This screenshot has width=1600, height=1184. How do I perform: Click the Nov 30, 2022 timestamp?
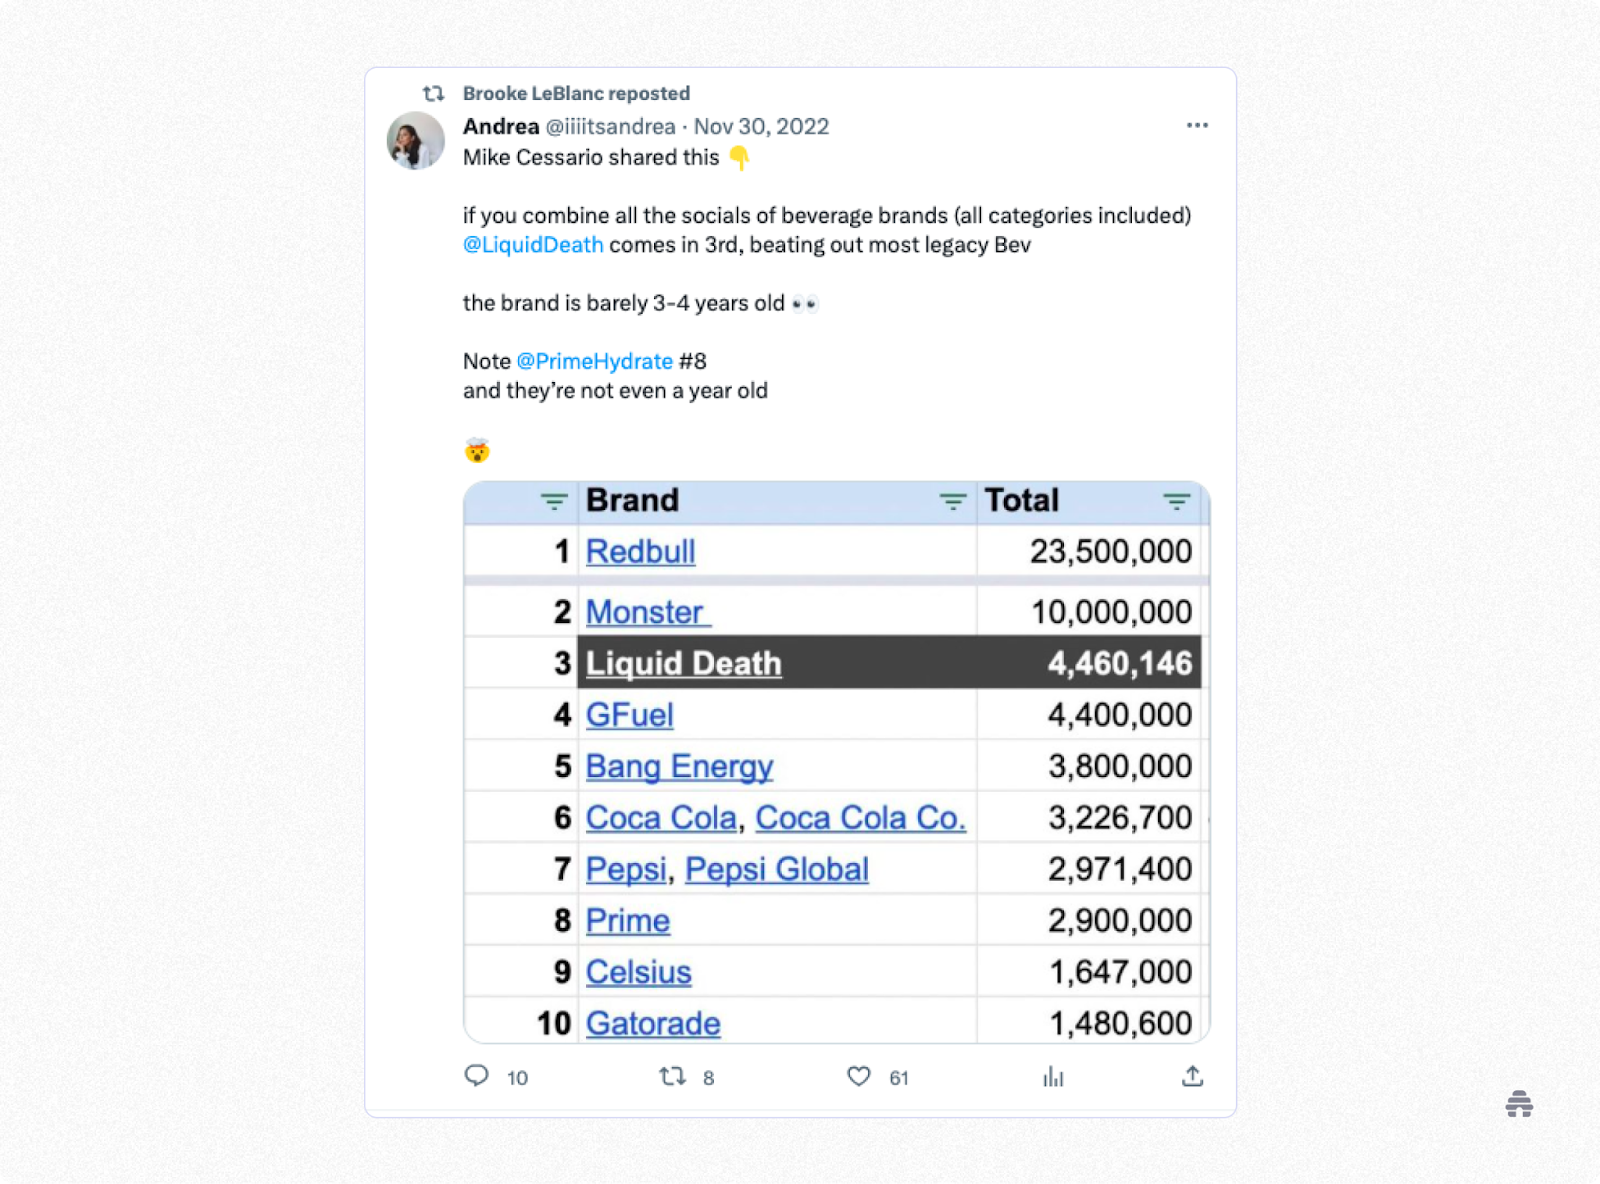761,126
